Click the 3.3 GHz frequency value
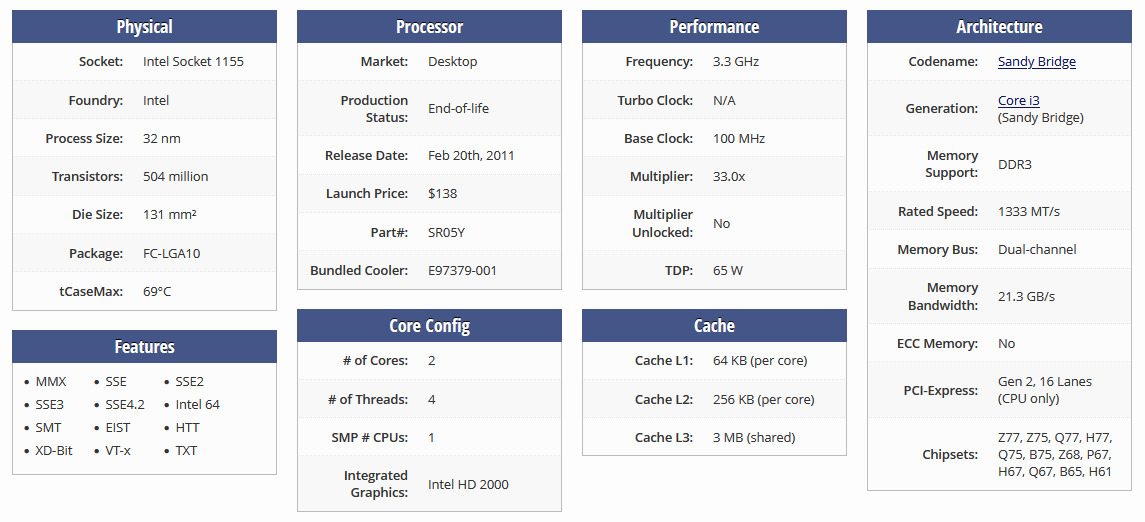Image resolution: width=1145 pixels, height=522 pixels. (735, 62)
